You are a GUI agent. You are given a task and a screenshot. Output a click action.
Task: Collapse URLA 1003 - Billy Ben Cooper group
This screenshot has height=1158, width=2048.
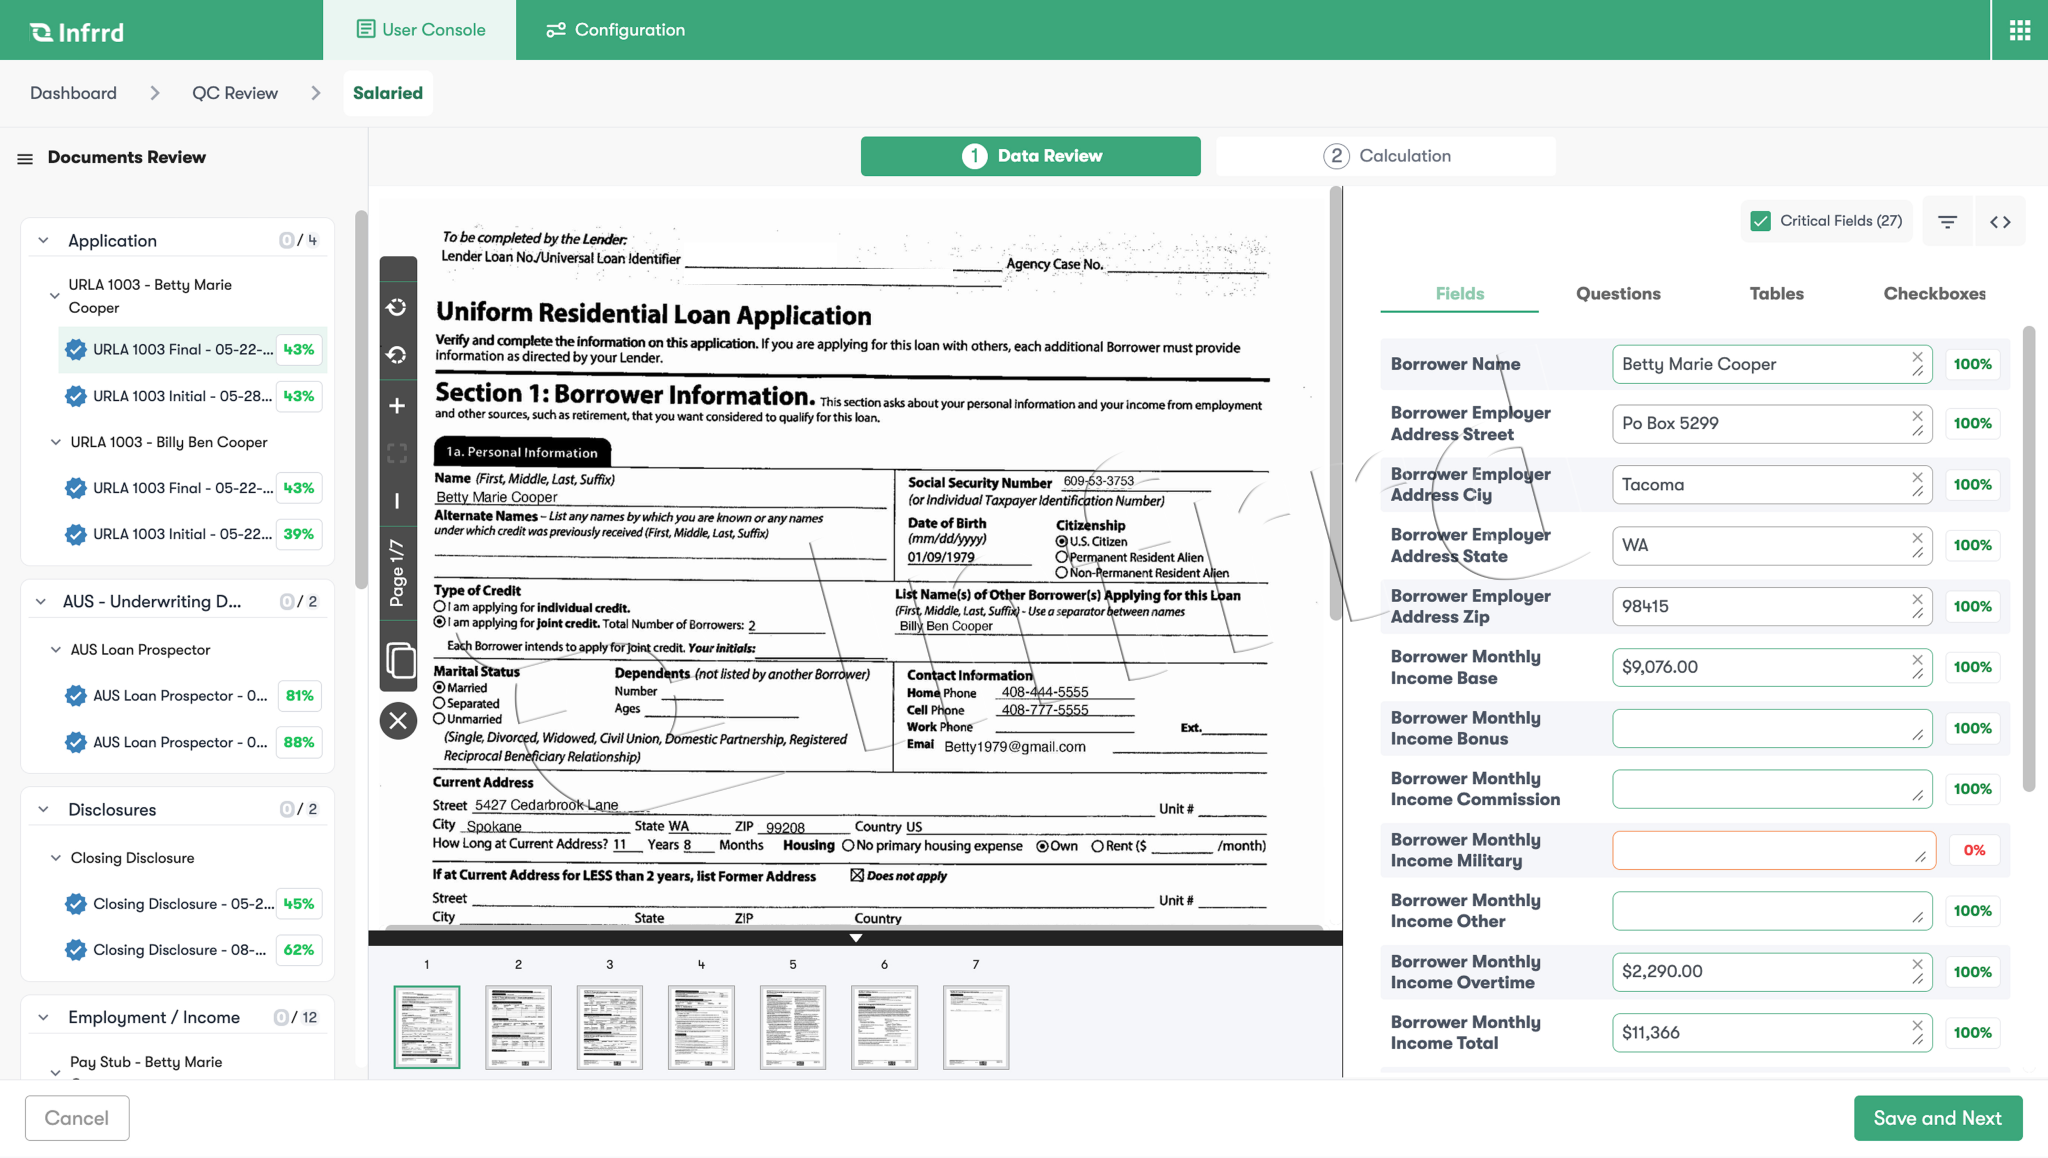pos(56,442)
